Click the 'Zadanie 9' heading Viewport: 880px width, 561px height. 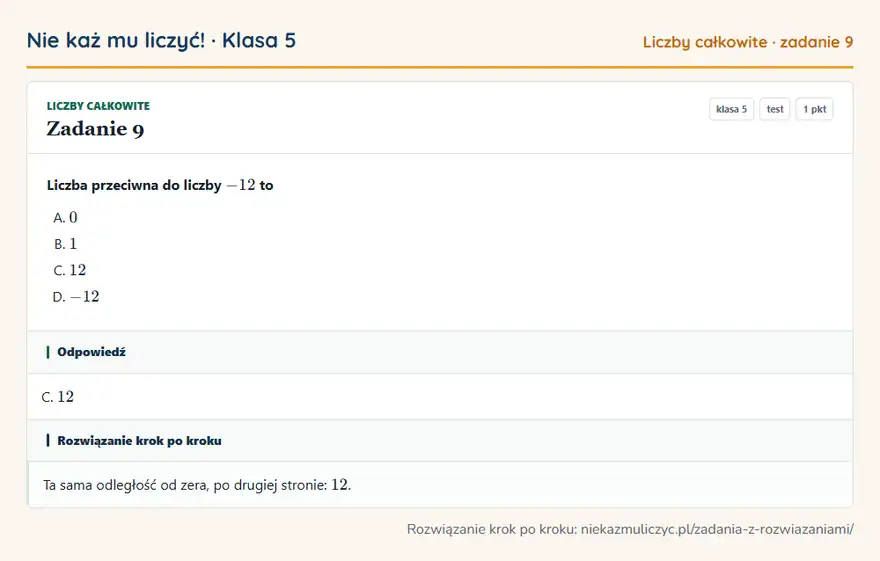[95, 129]
